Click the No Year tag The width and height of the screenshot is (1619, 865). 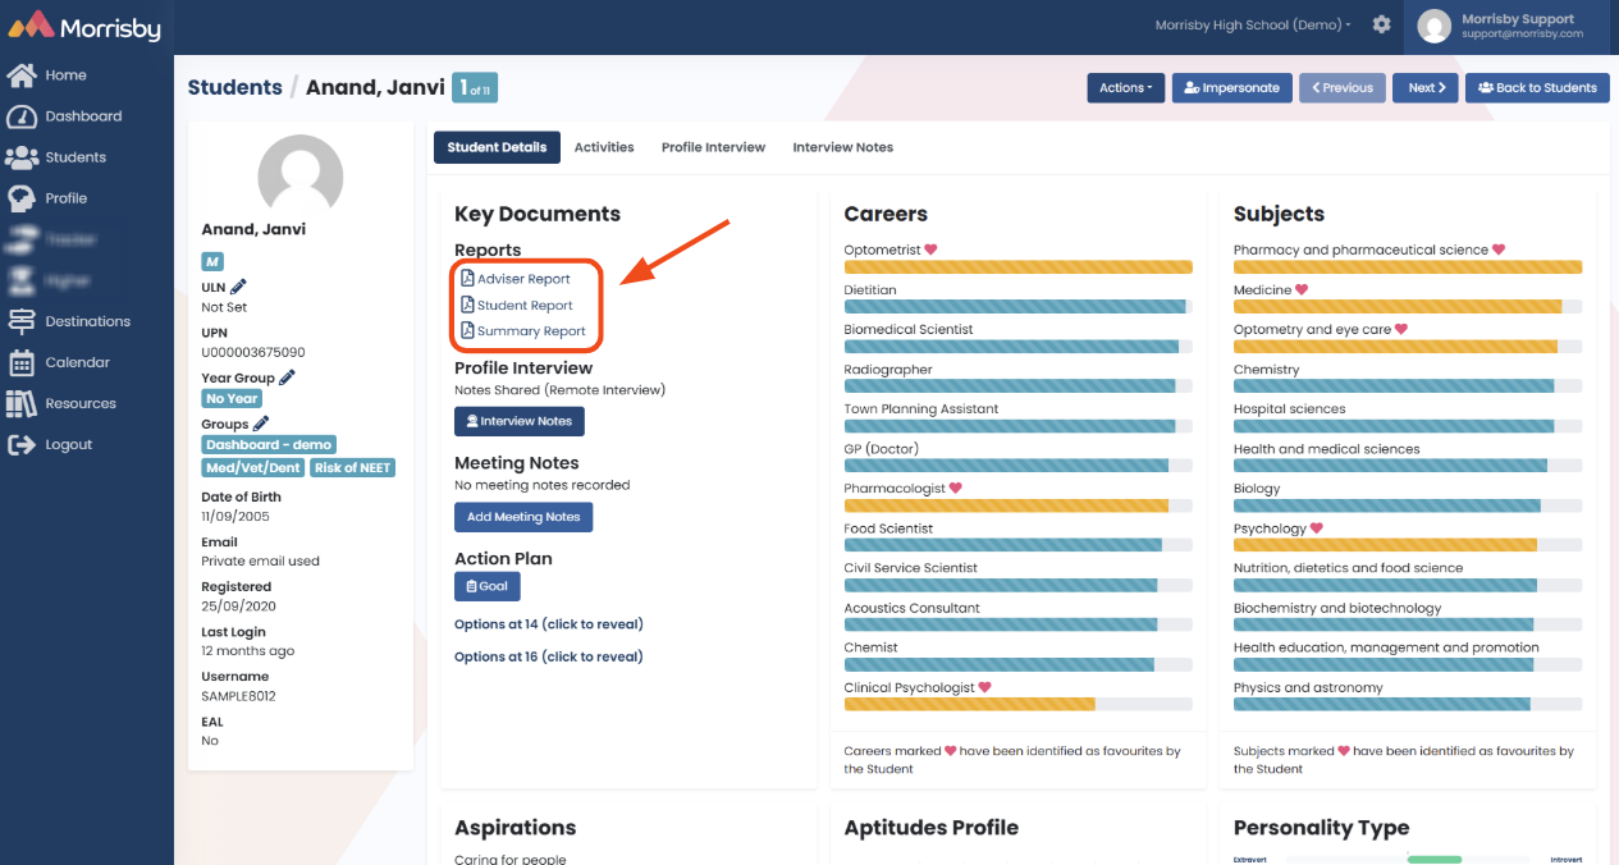click(231, 399)
